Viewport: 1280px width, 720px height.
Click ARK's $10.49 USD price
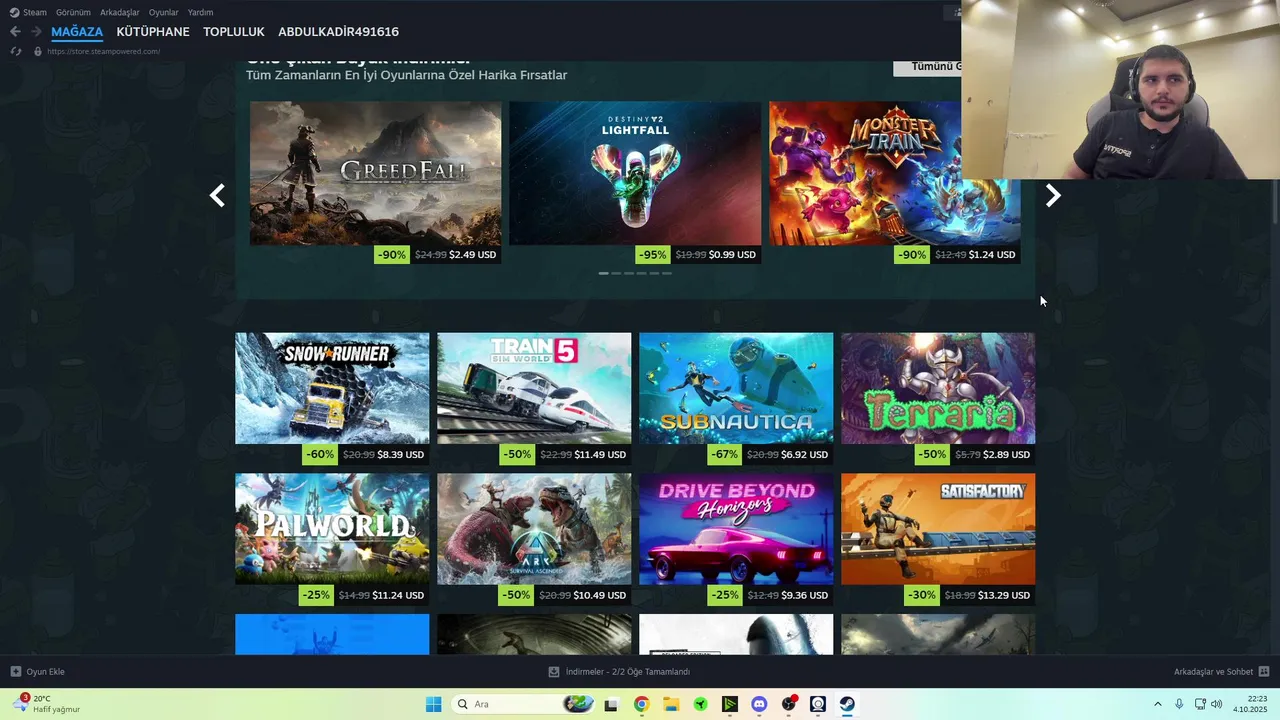[x=600, y=595]
